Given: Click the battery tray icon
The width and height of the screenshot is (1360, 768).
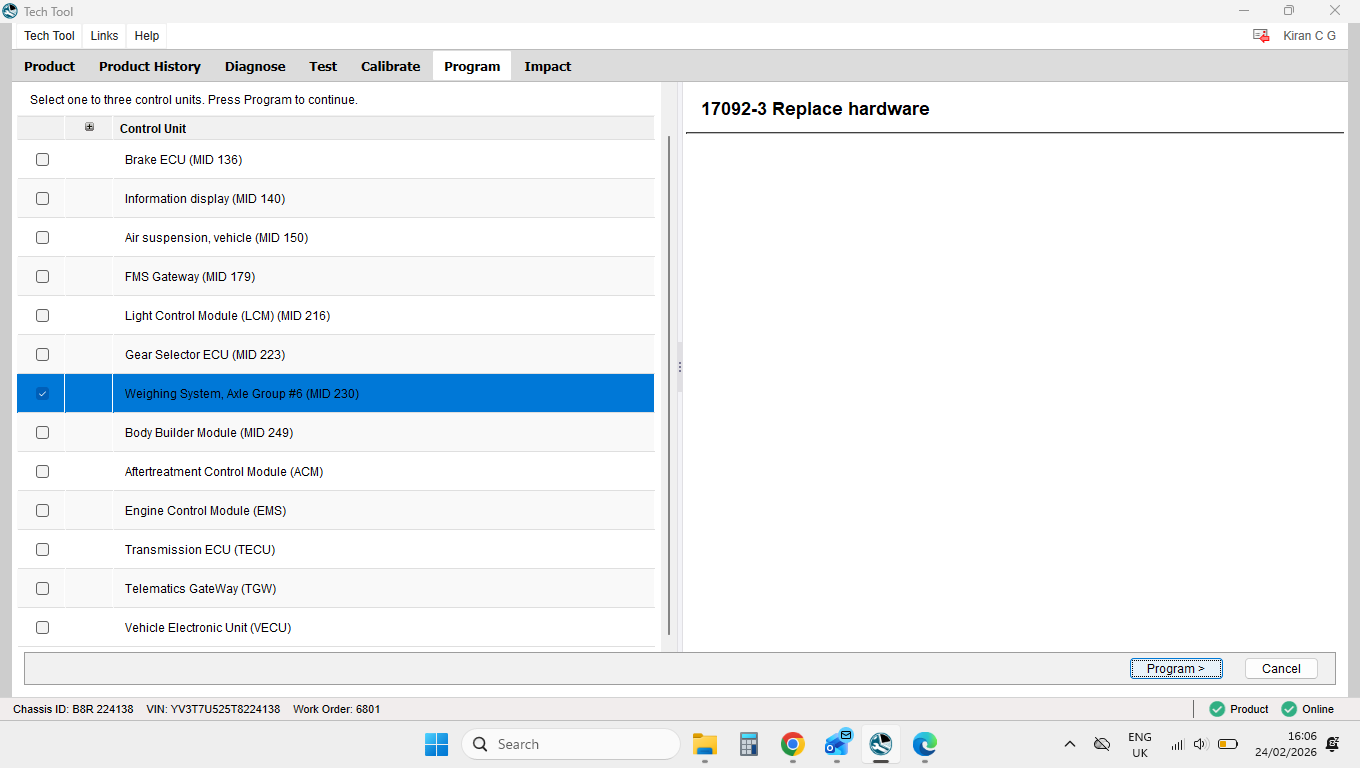Looking at the screenshot, I should pos(1228,744).
